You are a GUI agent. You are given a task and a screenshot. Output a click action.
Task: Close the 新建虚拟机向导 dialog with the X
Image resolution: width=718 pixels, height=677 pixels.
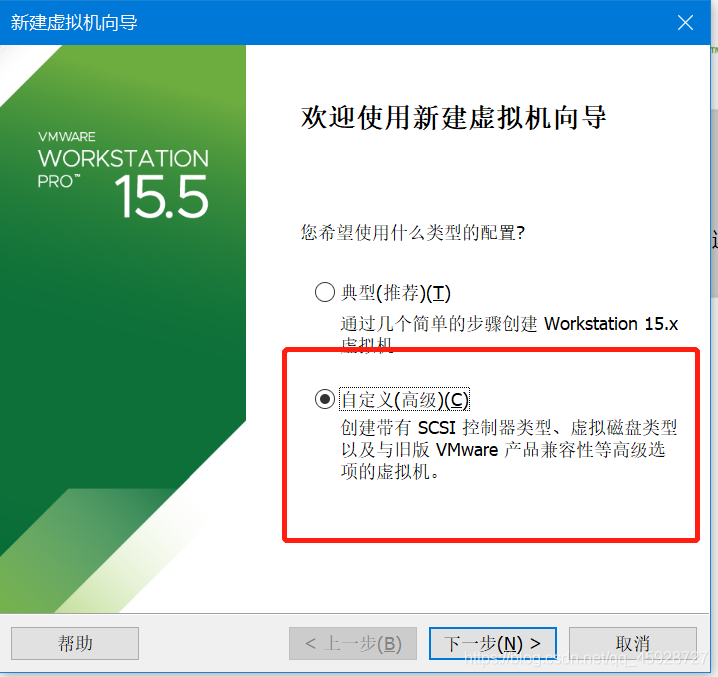[x=685, y=22]
